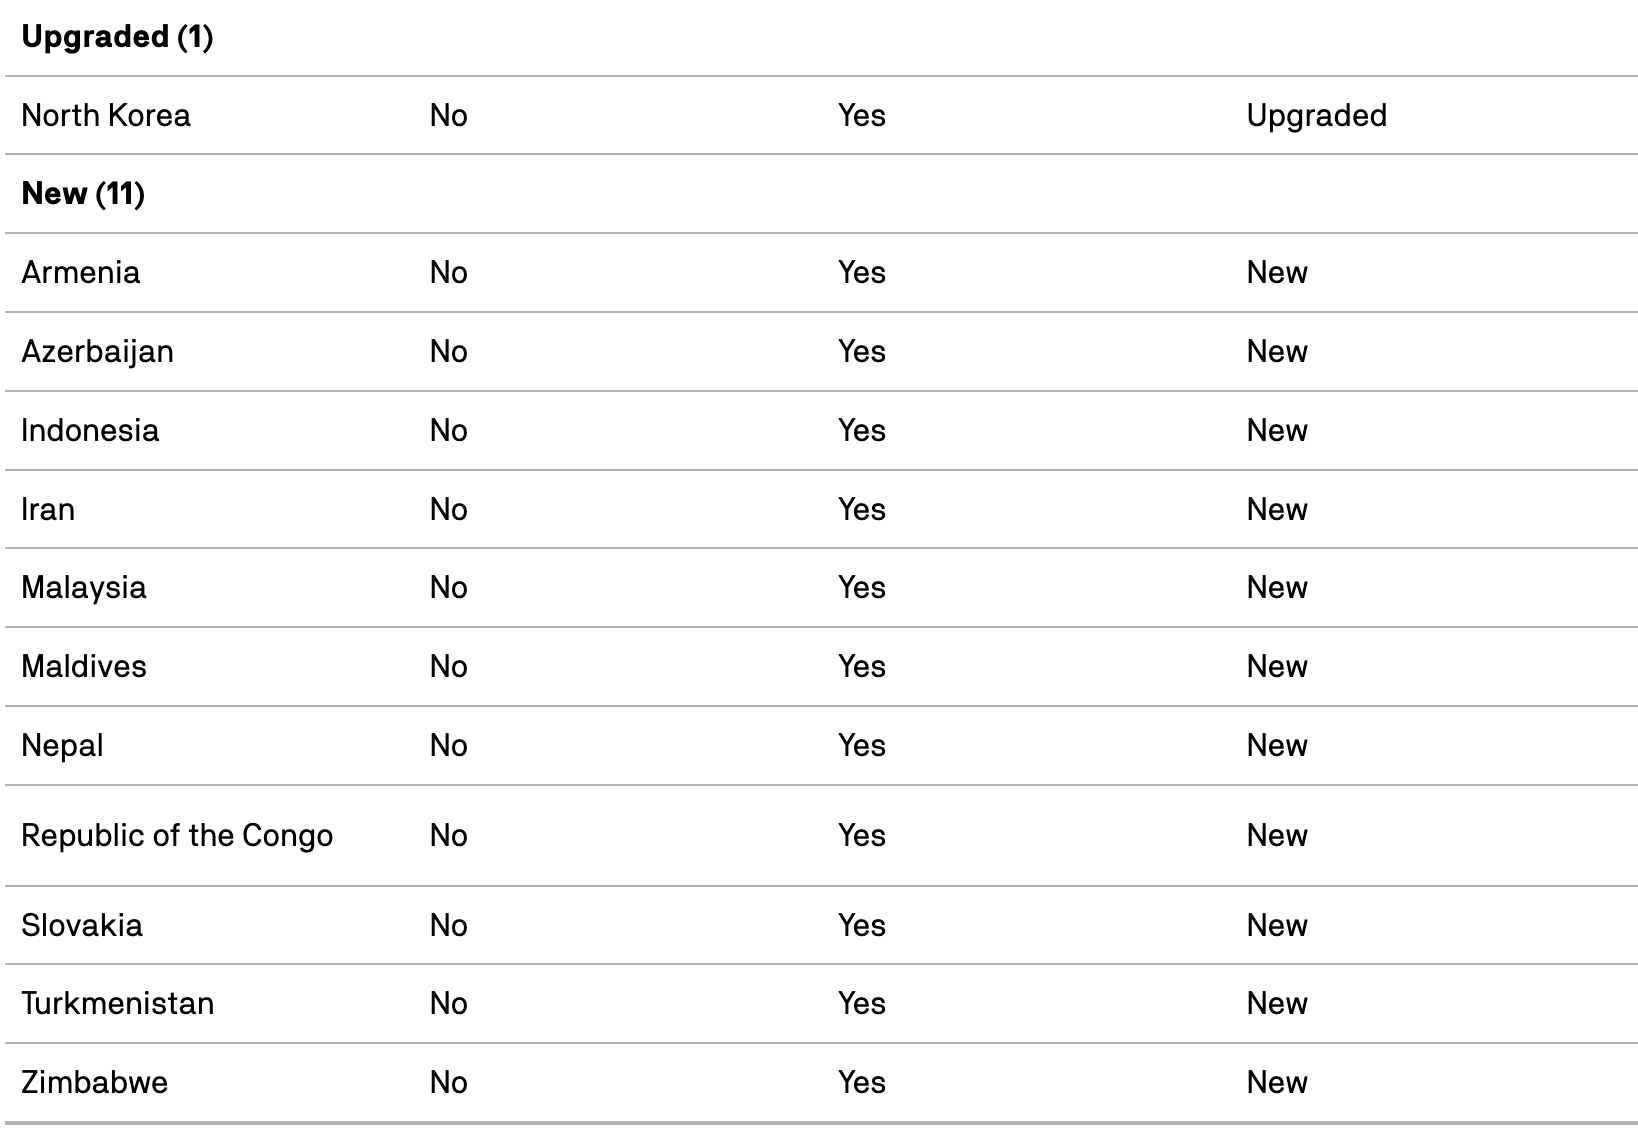
Task: Click the Upgraded status for North Korea
Action: click(x=1316, y=116)
